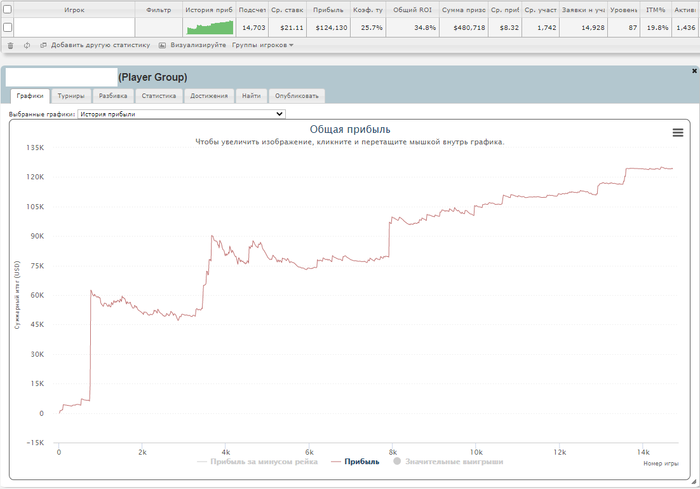Click the chart icon beside Визуализируйте
The width and height of the screenshot is (700, 489).
(x=162, y=46)
